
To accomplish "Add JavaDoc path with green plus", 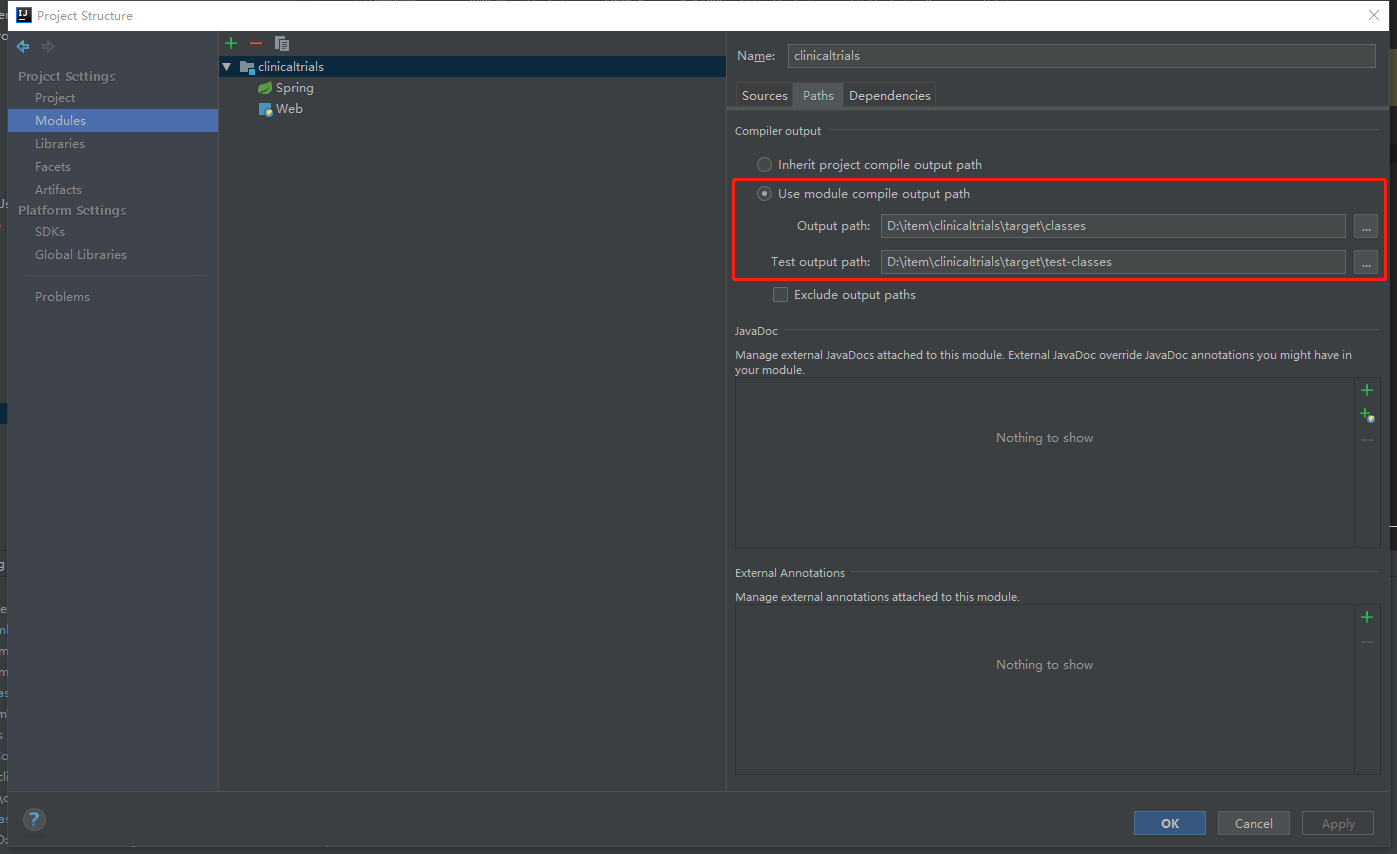I will click(1367, 390).
